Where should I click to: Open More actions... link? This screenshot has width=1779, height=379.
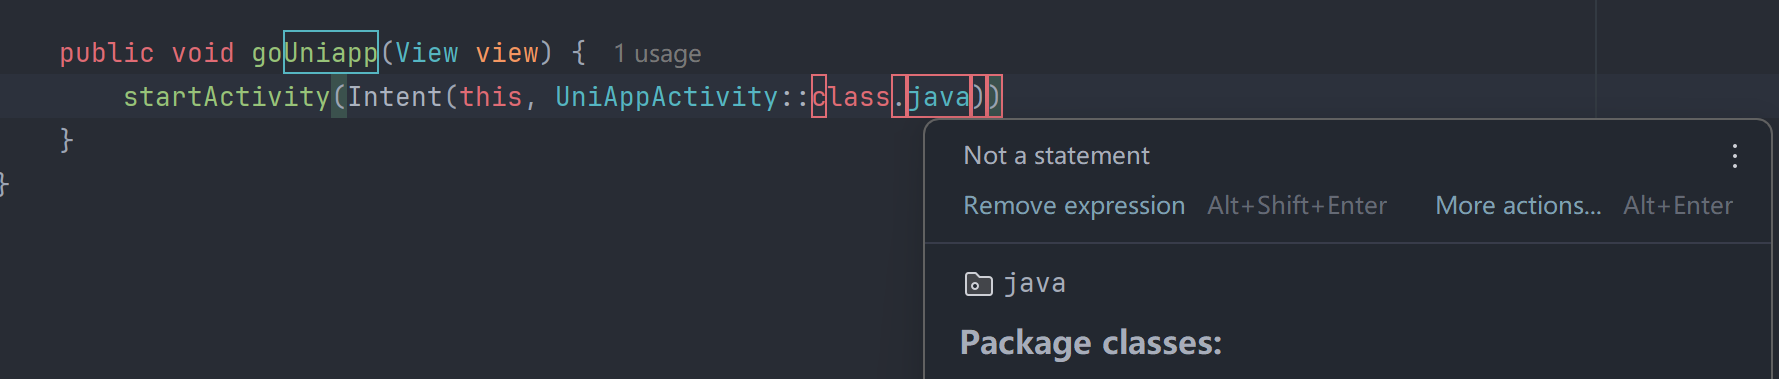(1518, 206)
